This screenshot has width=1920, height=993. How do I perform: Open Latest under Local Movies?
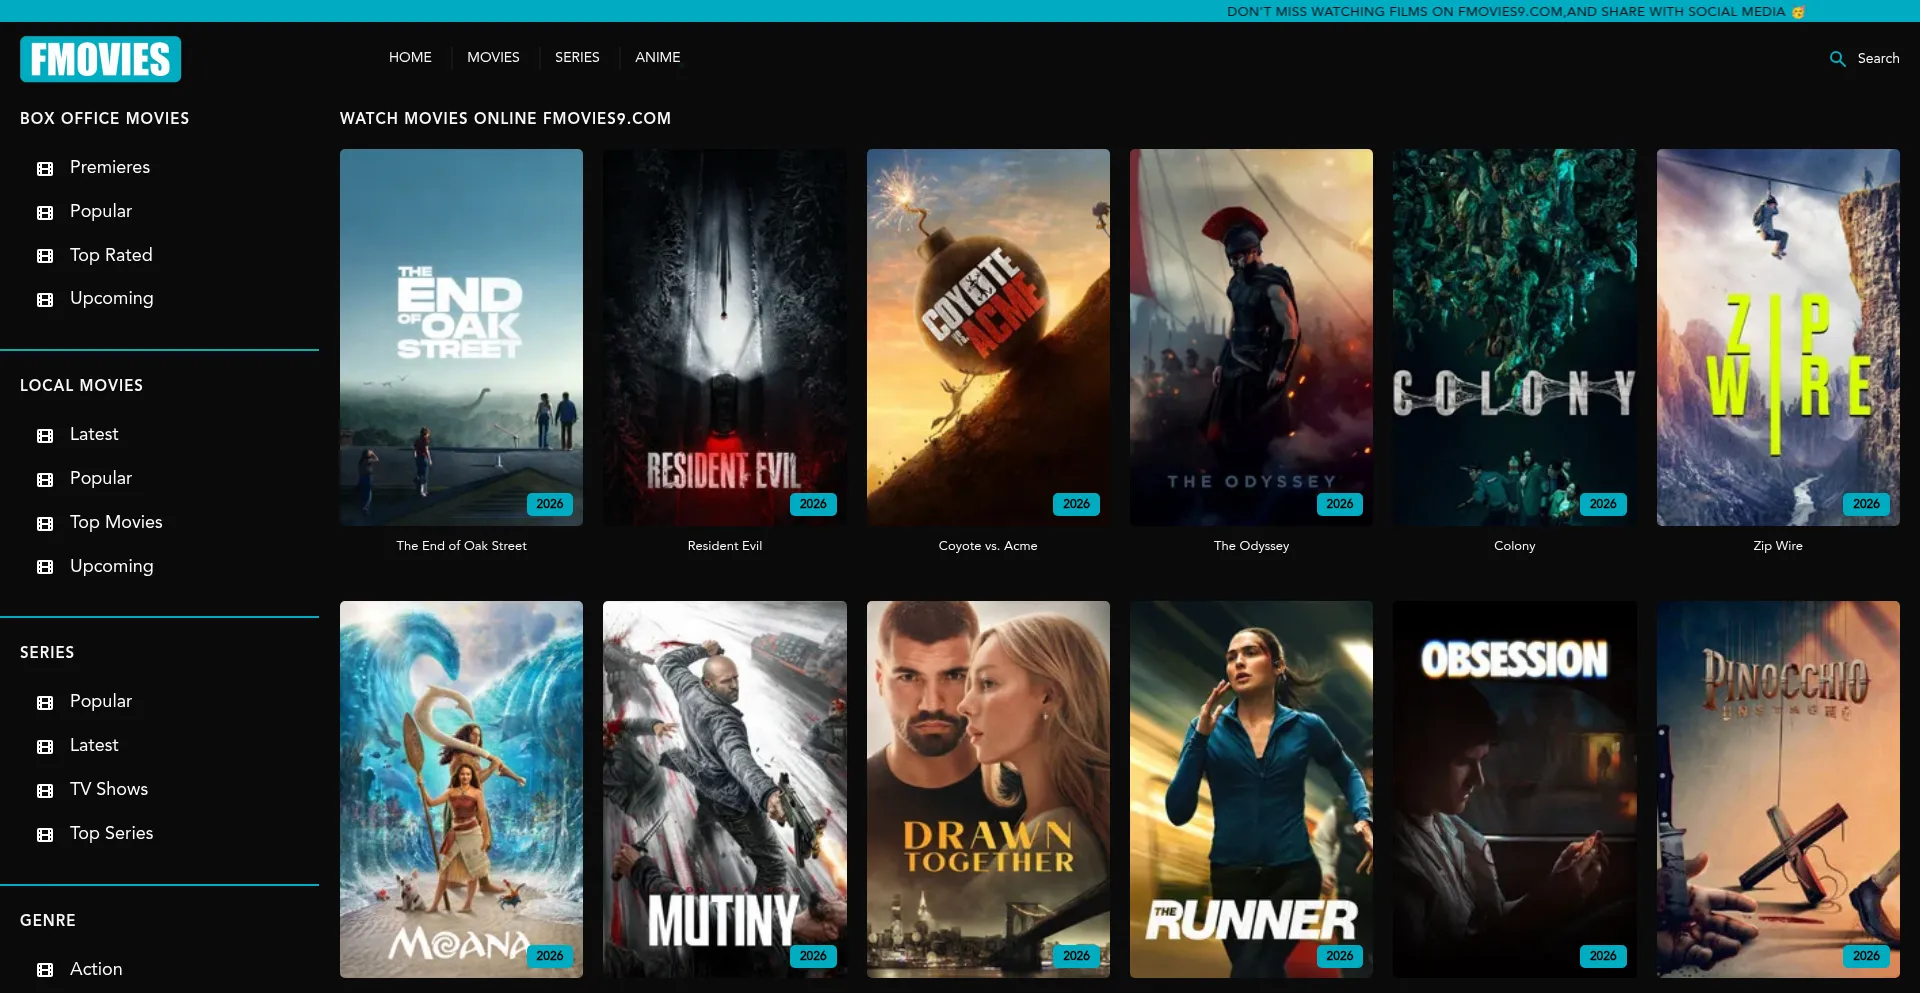click(x=94, y=434)
